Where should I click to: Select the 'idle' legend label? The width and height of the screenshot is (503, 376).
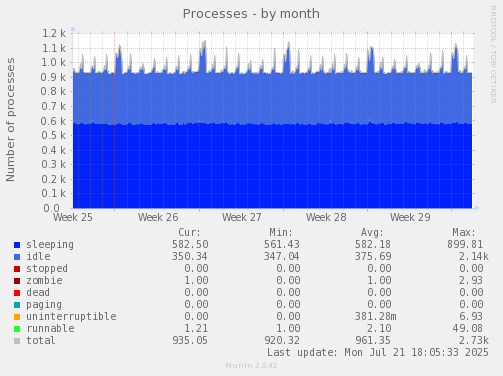pos(38,256)
